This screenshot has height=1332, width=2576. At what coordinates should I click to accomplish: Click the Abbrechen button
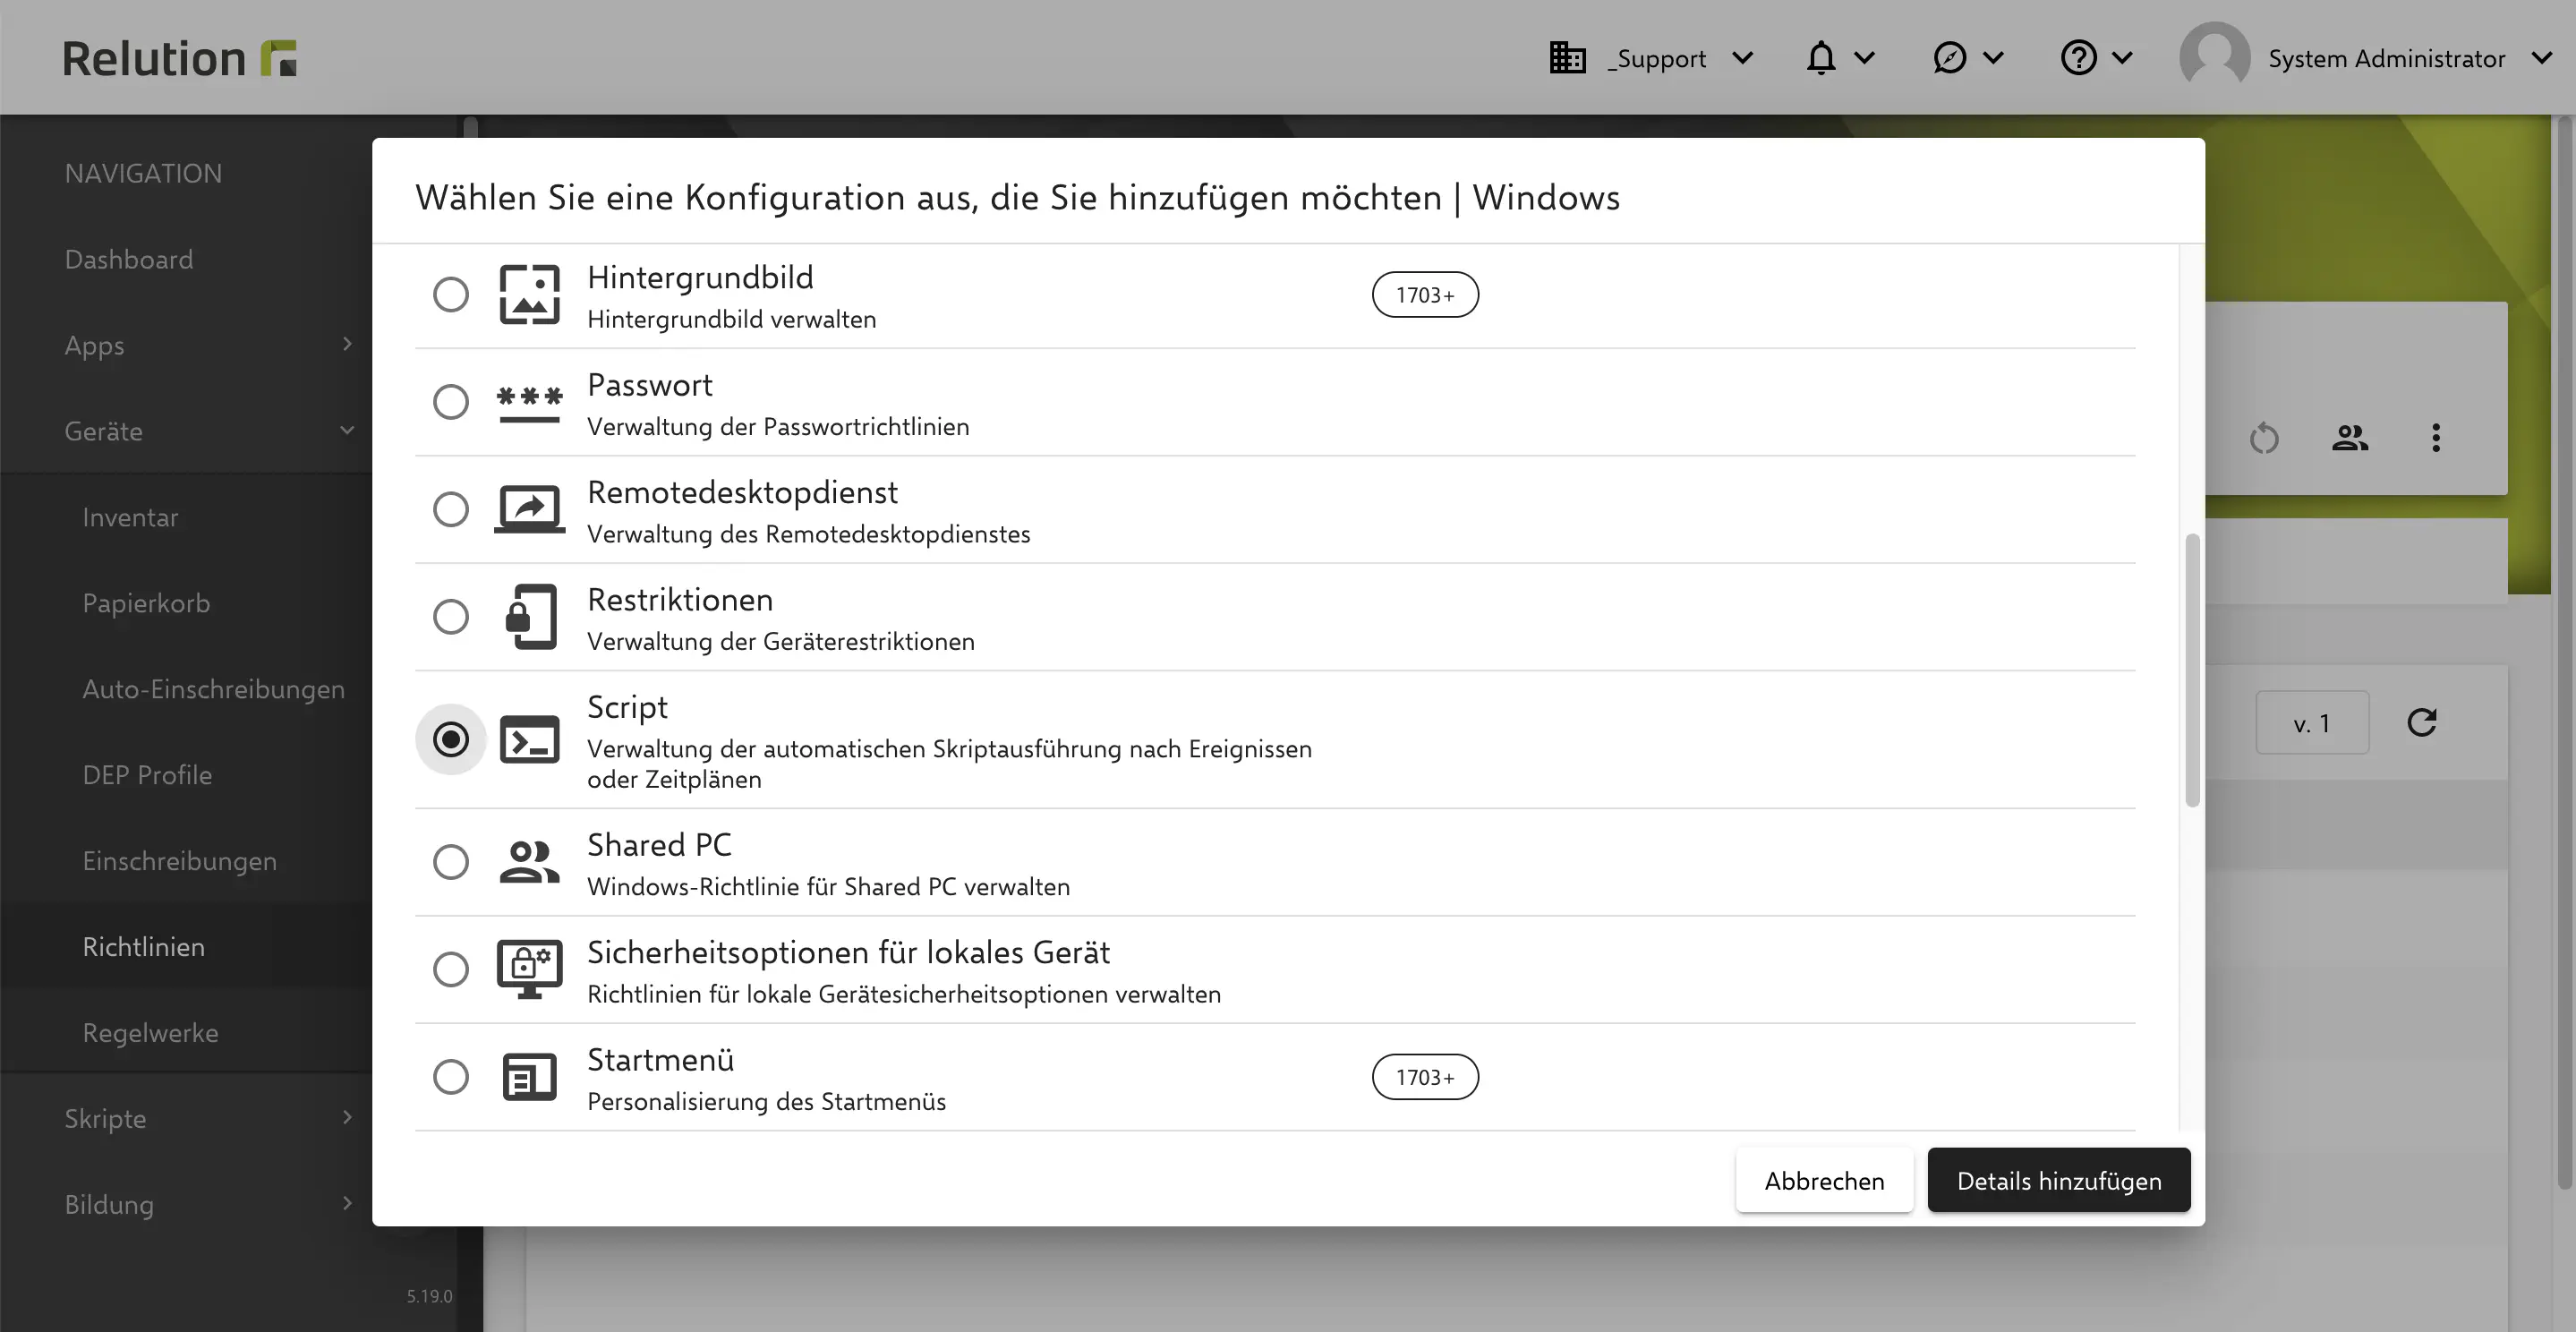[x=1824, y=1180]
